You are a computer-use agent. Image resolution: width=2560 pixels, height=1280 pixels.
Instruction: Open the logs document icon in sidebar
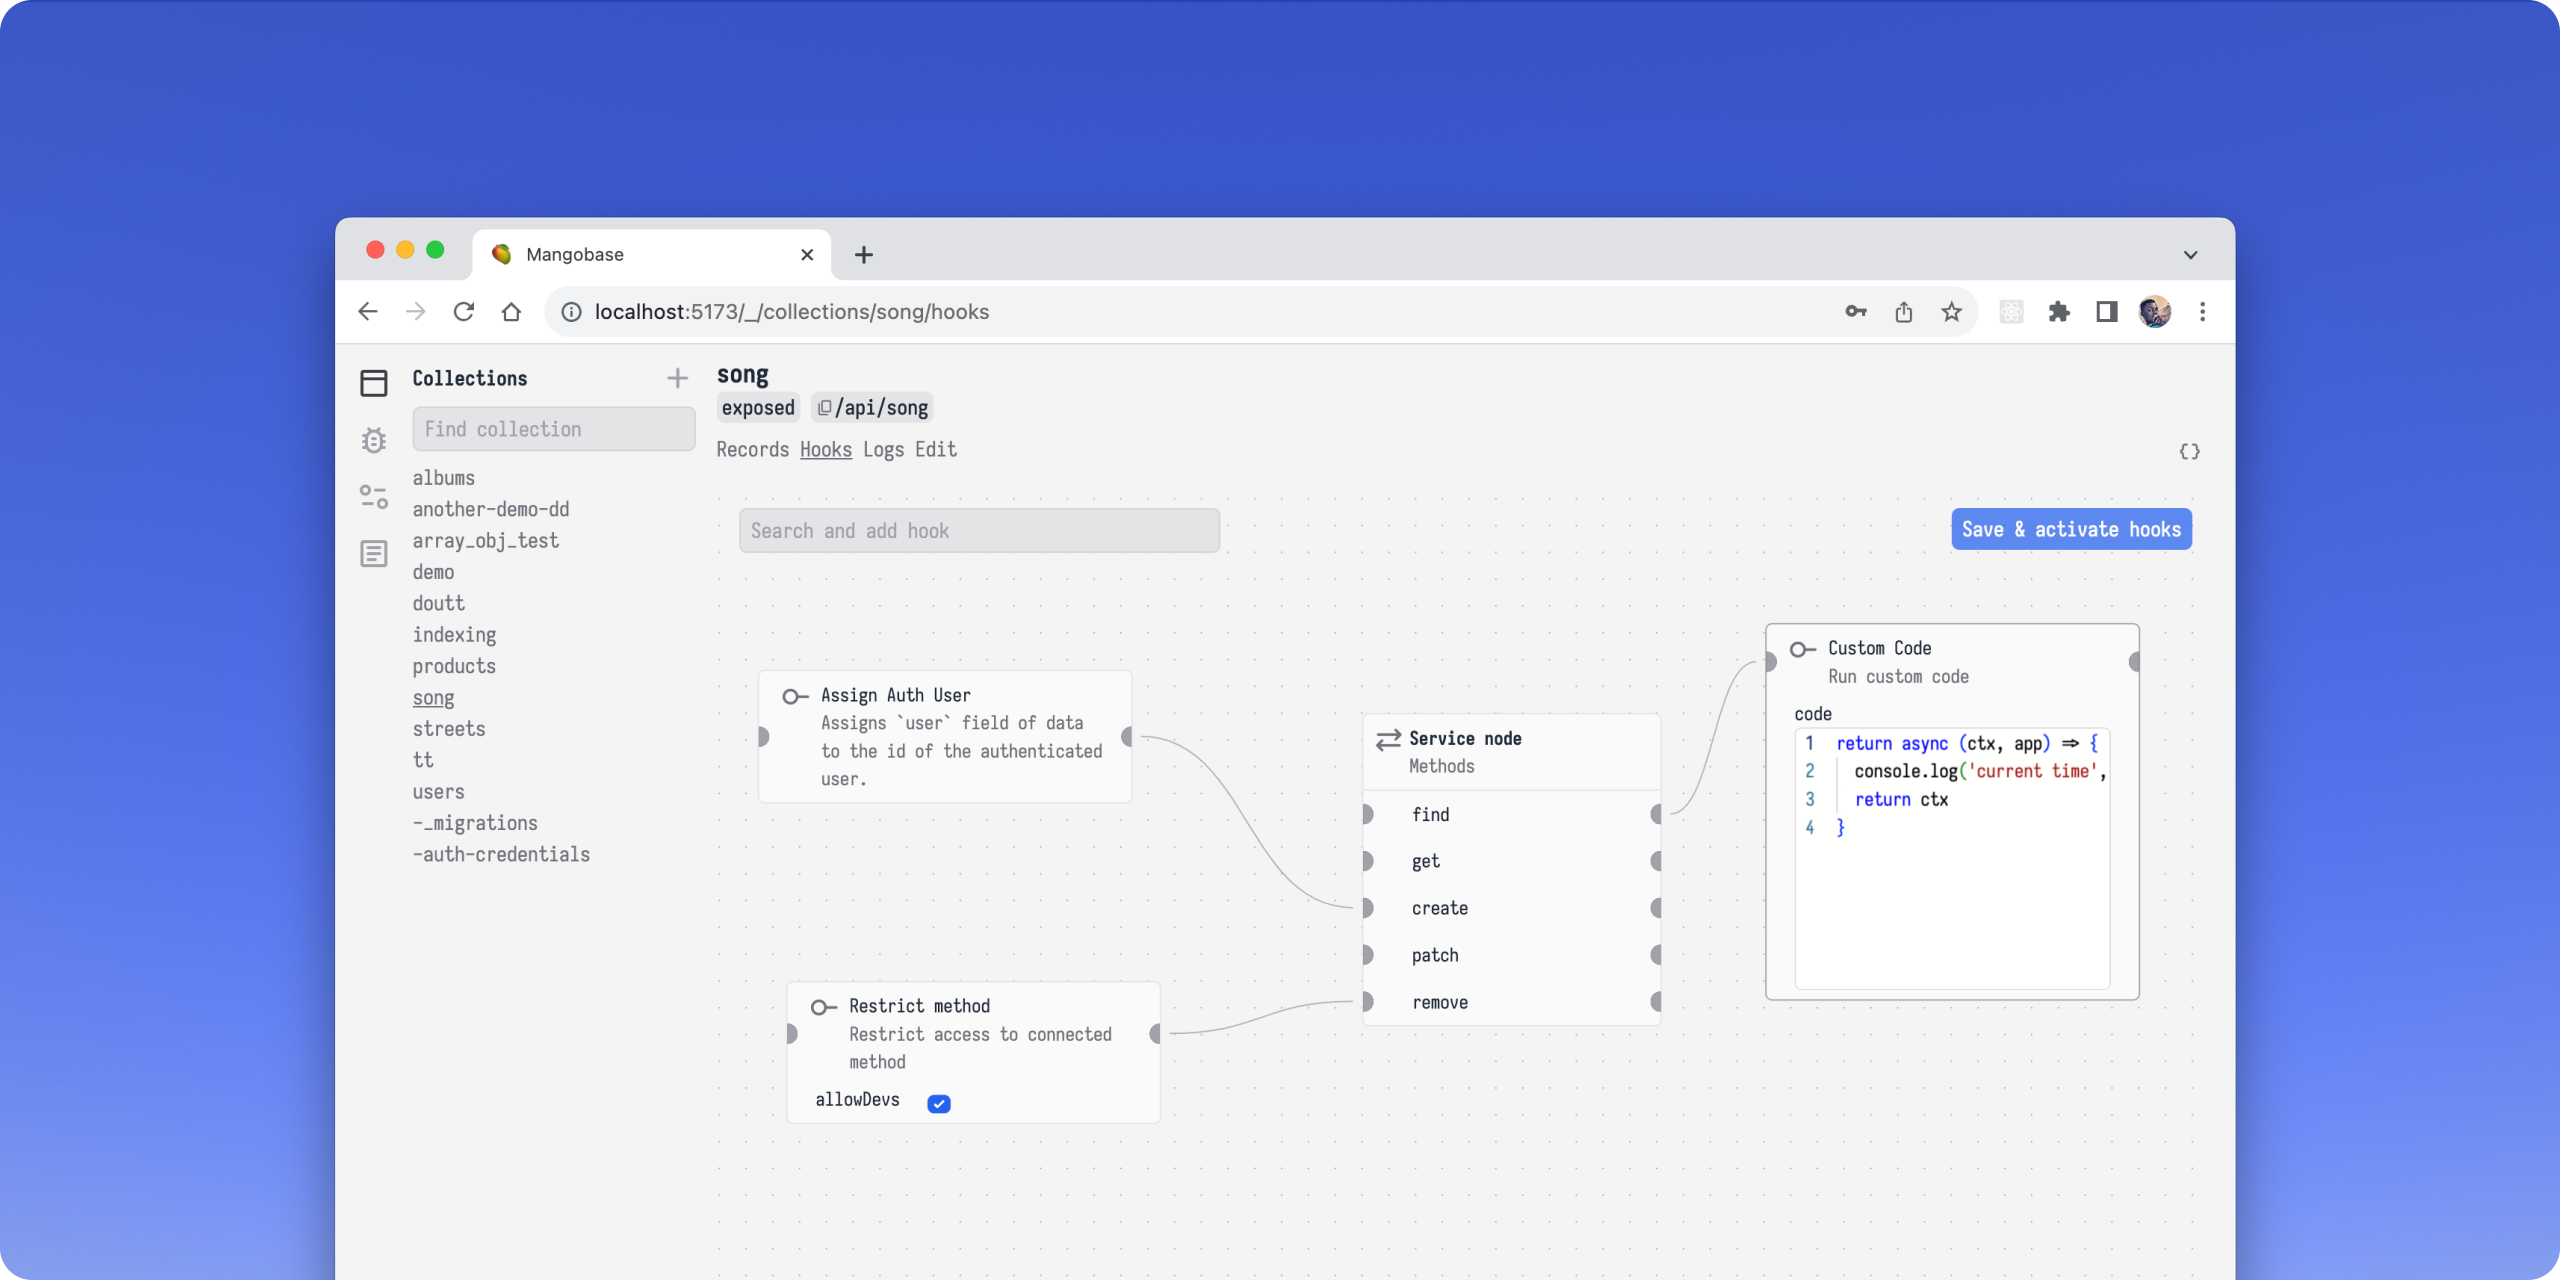coord(373,553)
